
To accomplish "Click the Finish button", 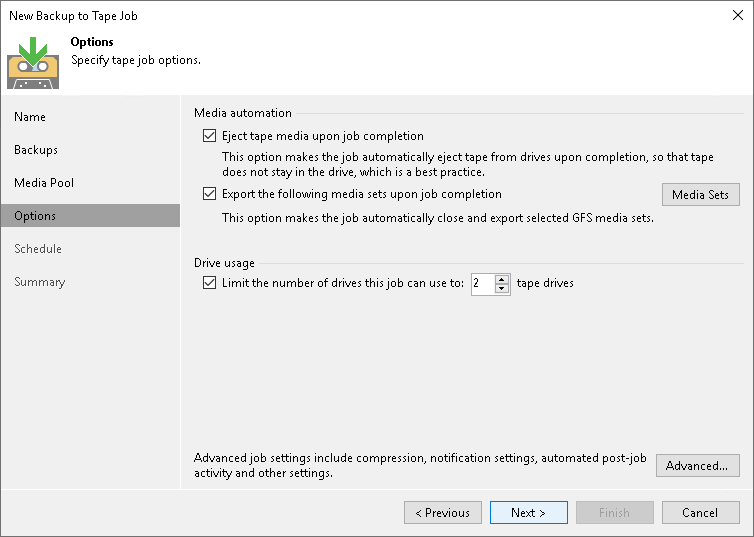I will point(614,513).
